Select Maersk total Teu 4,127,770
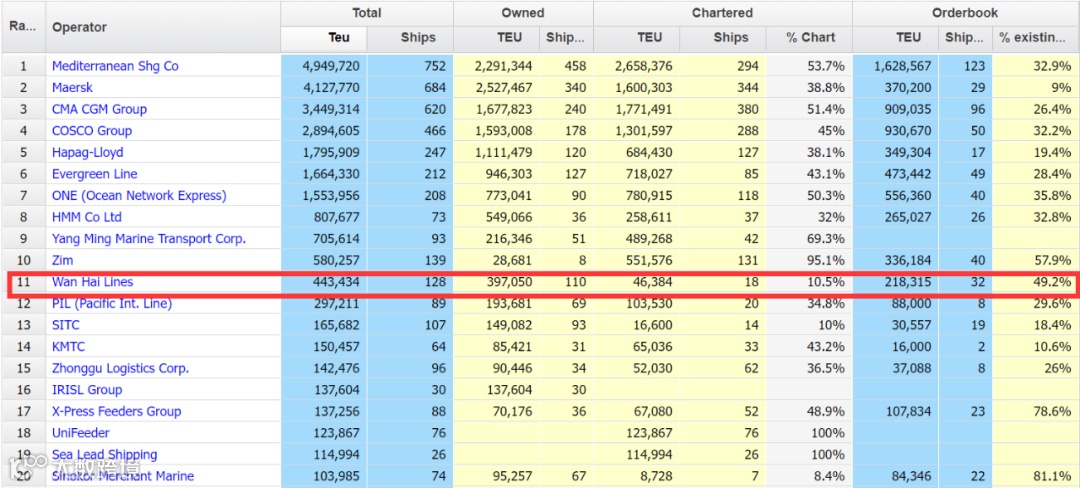This screenshot has height=488, width=1080. 331,87
